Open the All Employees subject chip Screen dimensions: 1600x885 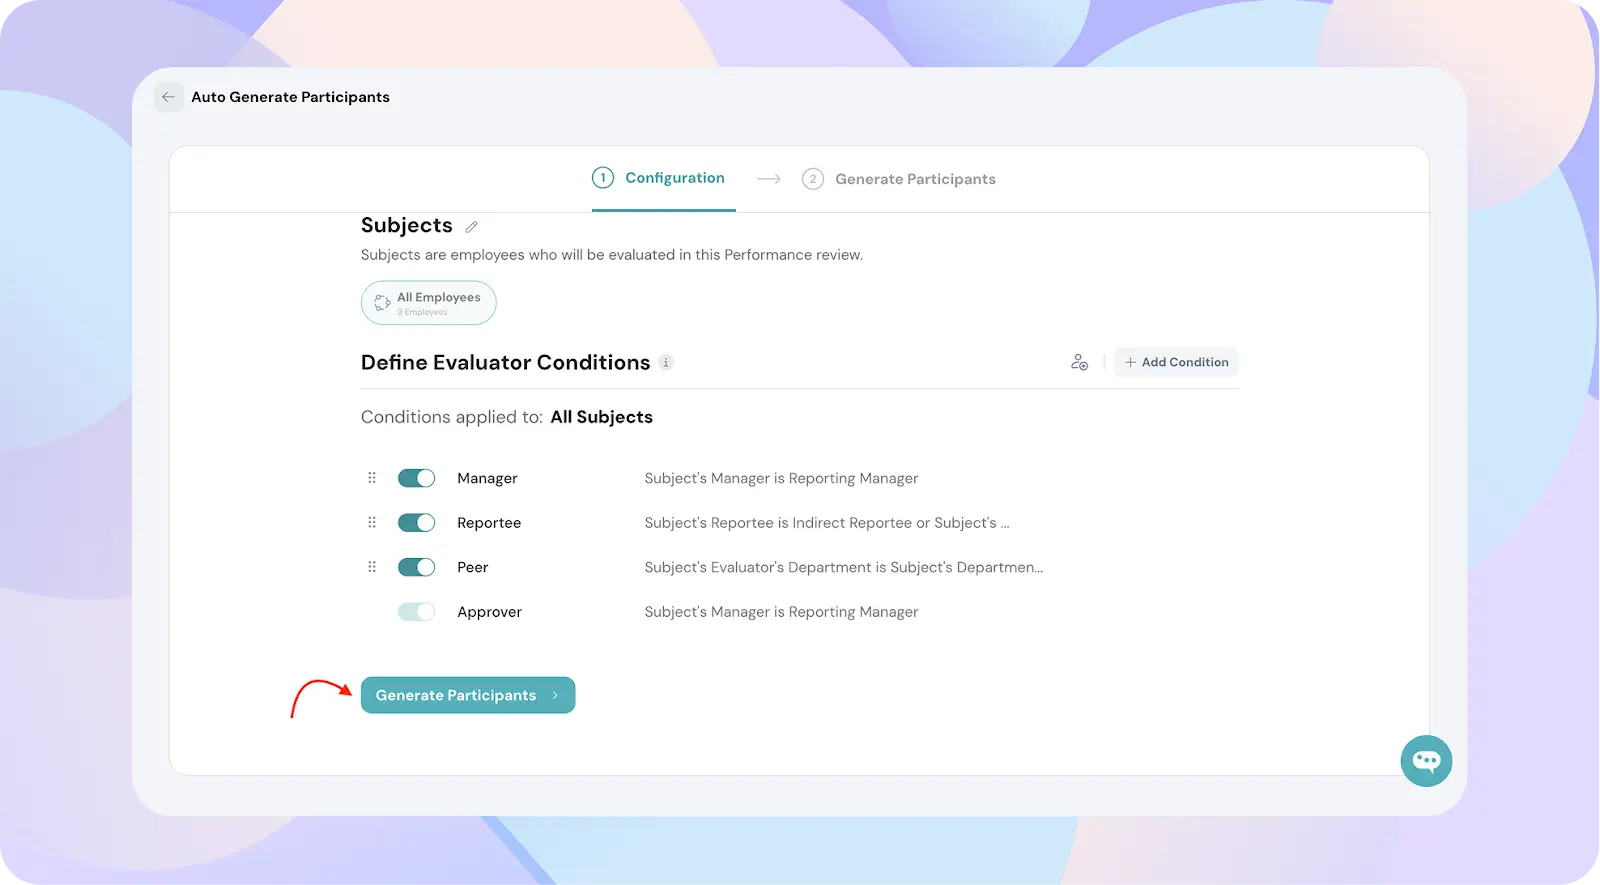428,303
